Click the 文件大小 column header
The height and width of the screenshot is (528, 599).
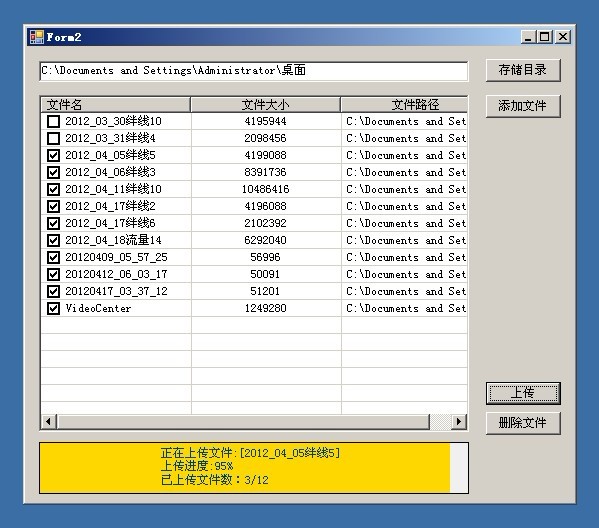[x=266, y=104]
